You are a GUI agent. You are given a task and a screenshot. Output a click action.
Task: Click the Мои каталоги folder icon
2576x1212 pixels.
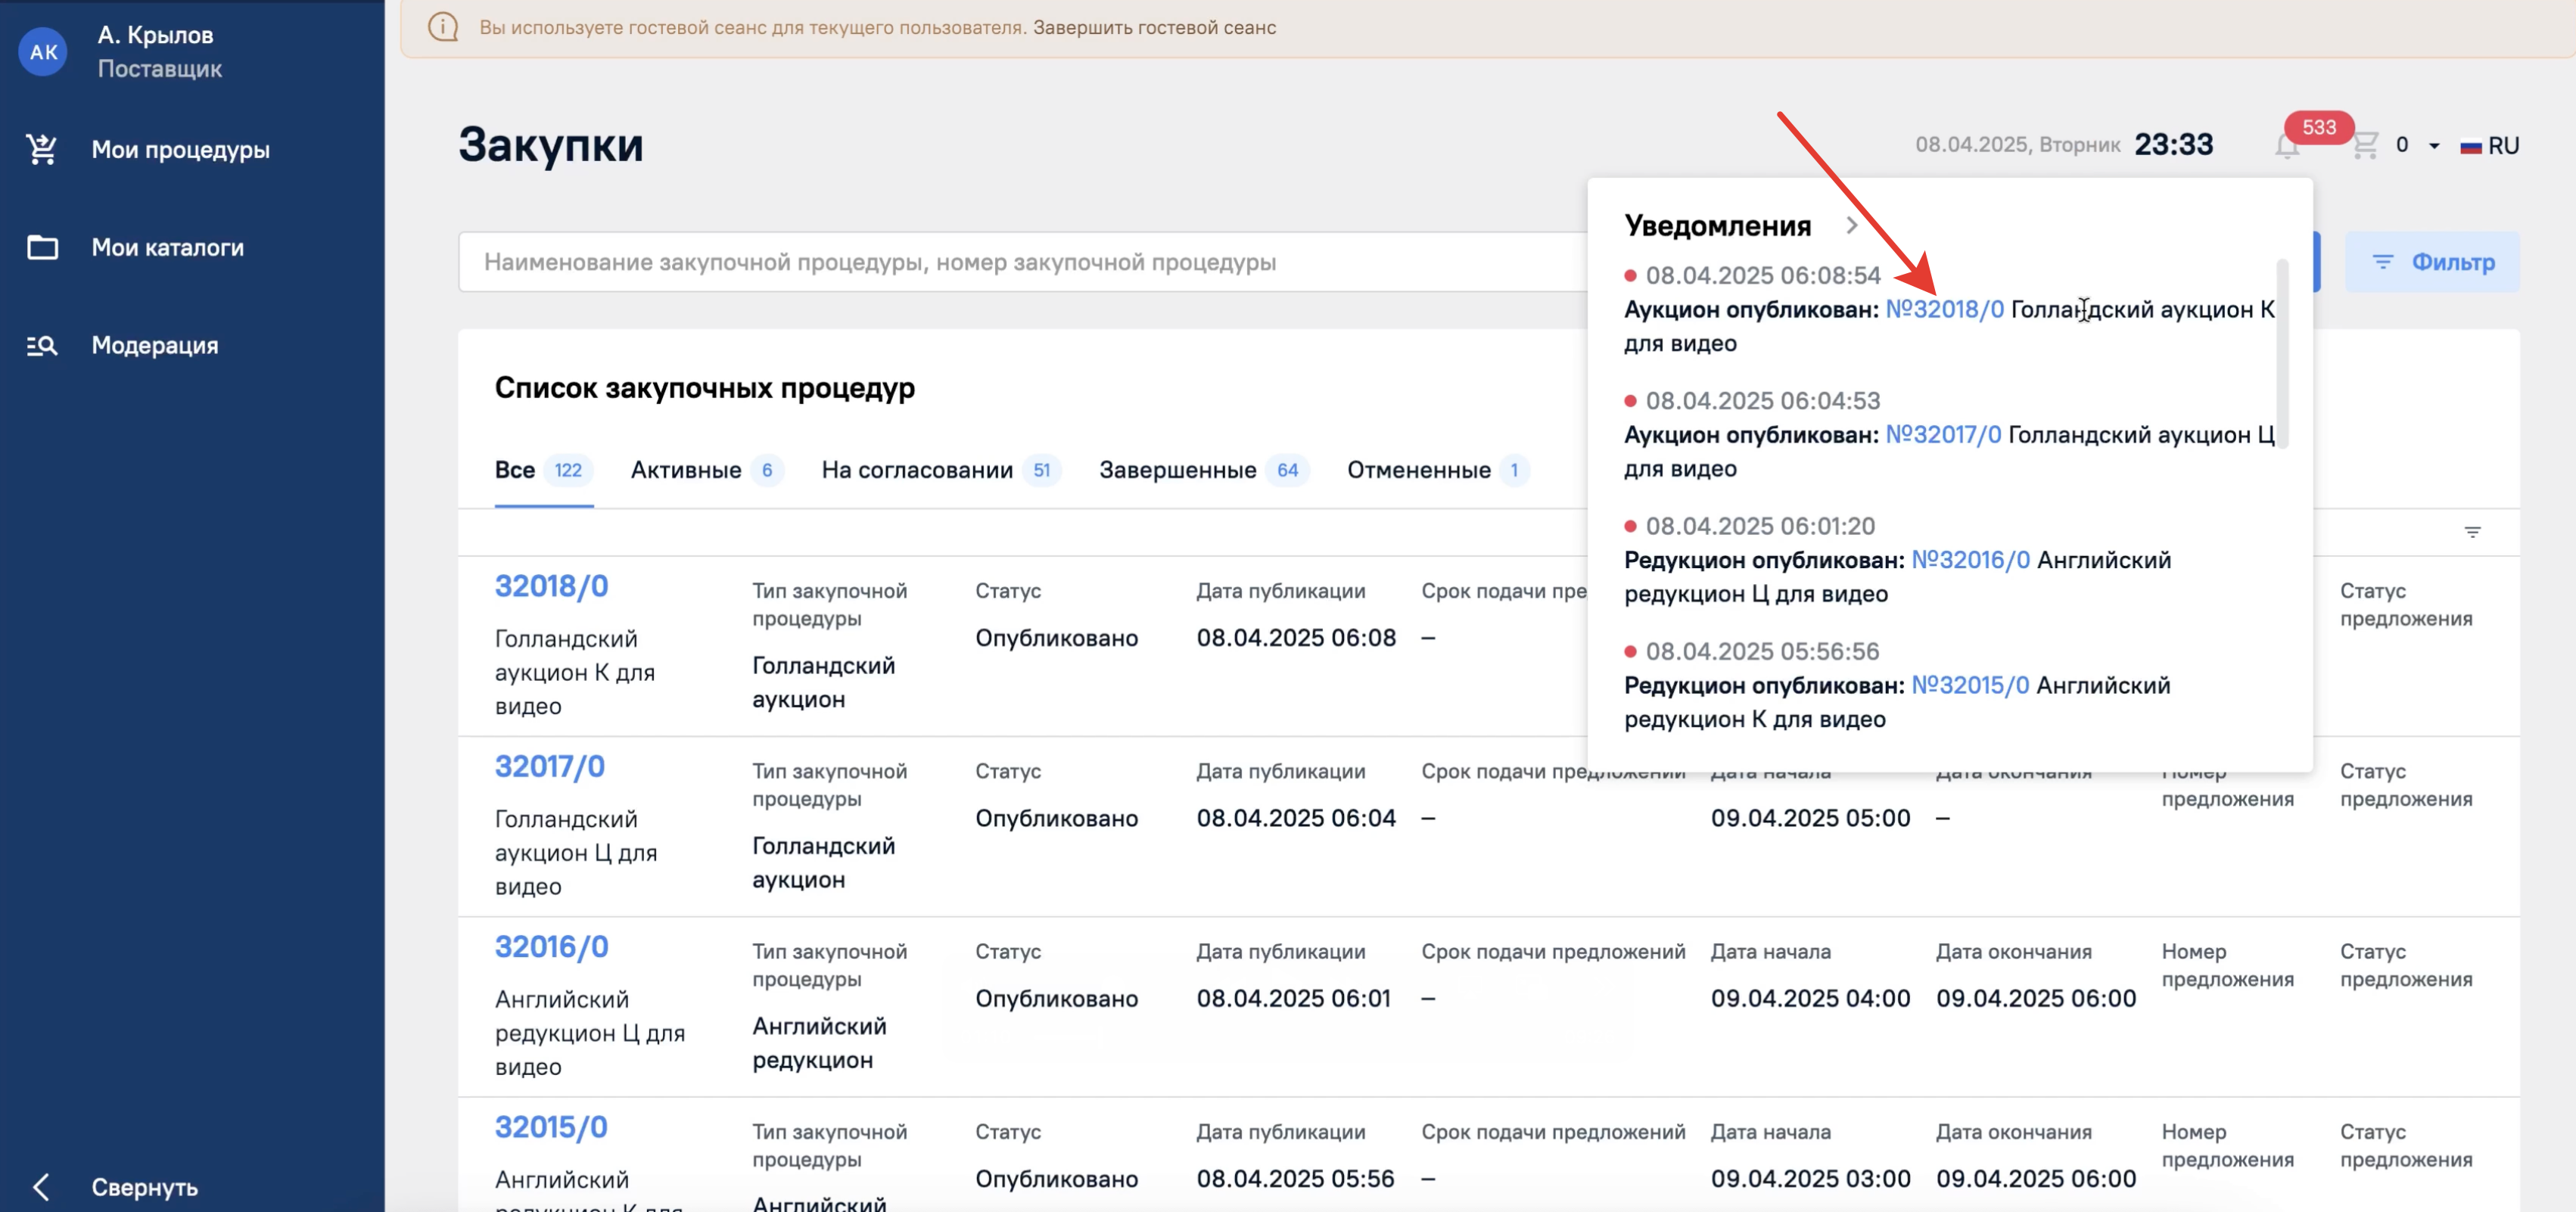pyautogui.click(x=42, y=247)
